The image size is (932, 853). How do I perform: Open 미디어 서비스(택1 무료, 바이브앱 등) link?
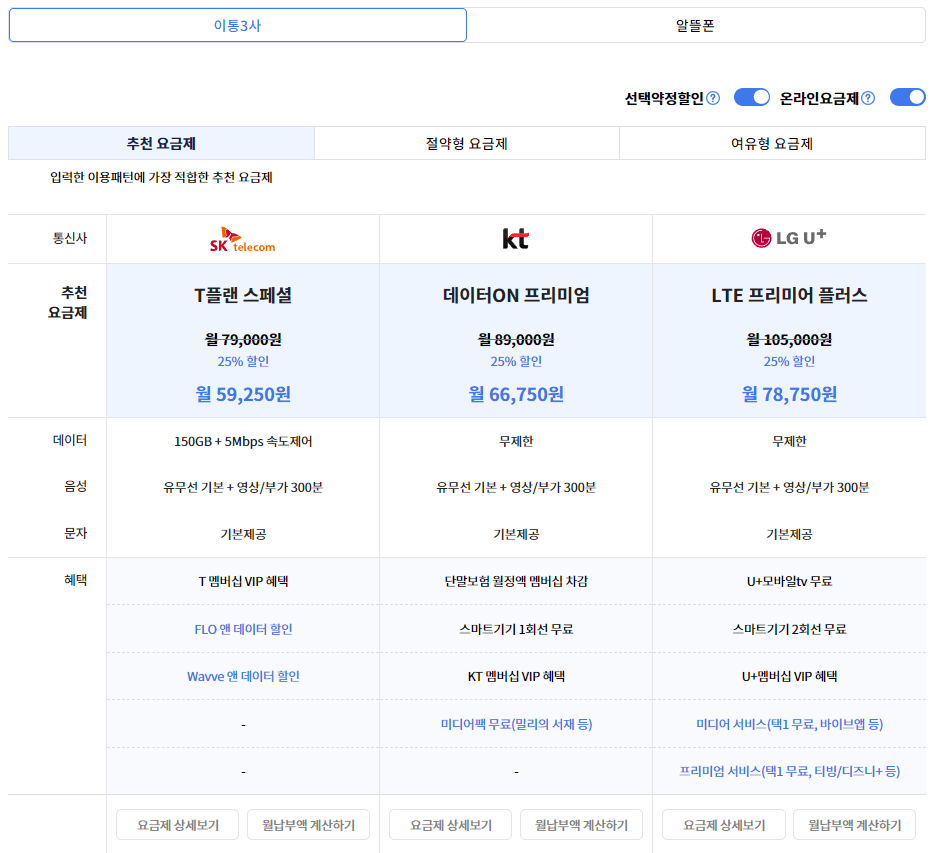click(789, 724)
